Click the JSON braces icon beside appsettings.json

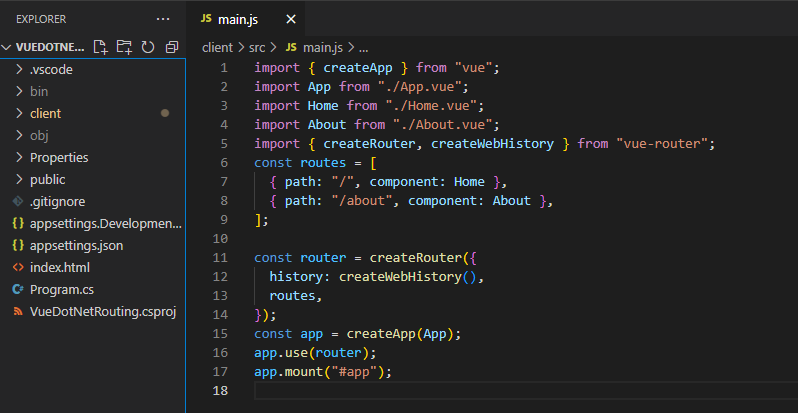point(18,246)
